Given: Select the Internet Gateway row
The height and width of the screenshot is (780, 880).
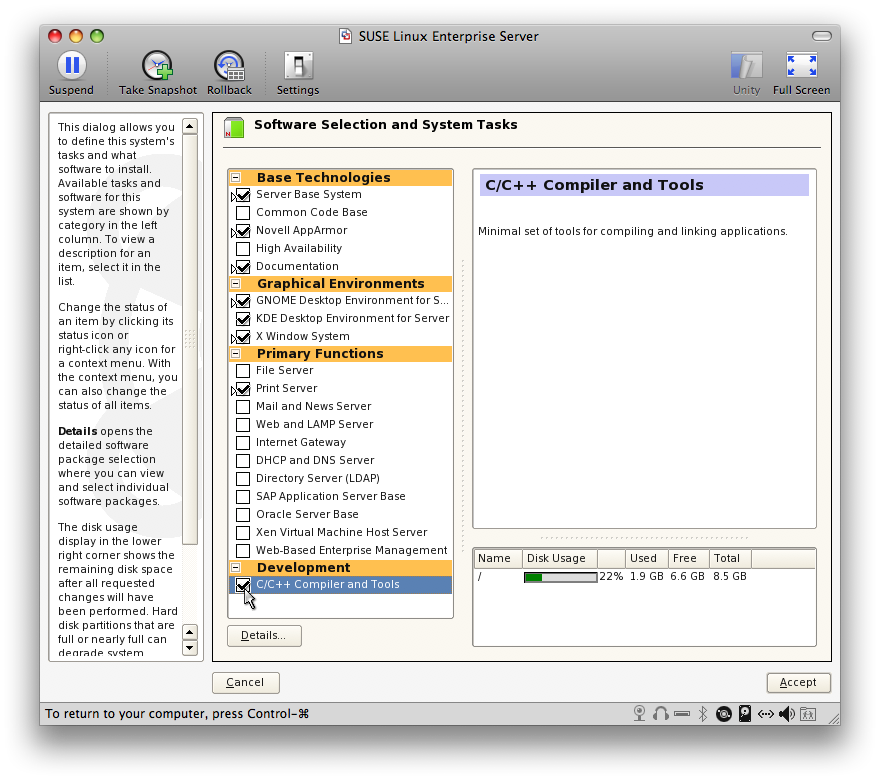Looking at the screenshot, I should point(341,442).
